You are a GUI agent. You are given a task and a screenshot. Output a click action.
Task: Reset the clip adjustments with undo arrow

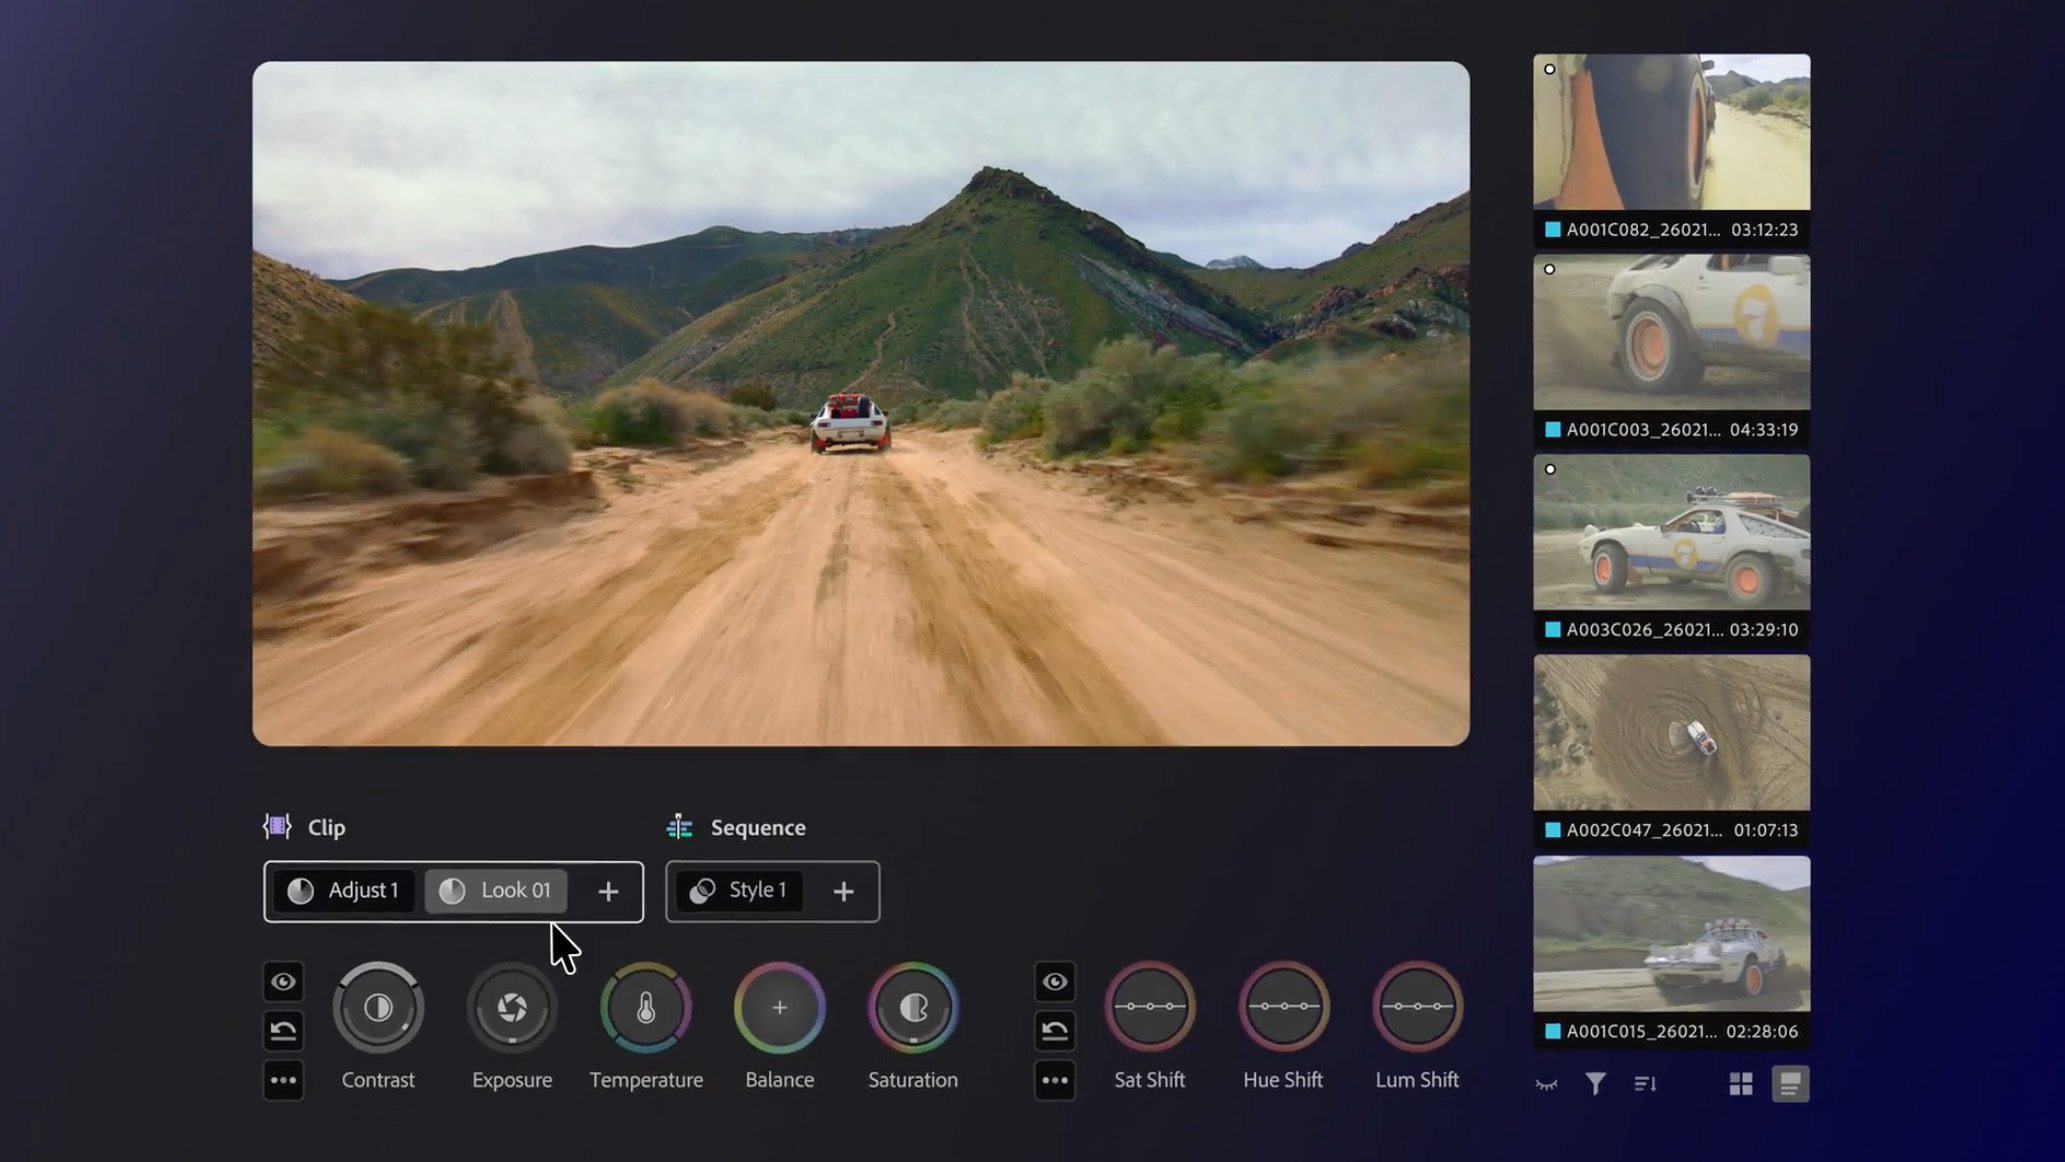[283, 1030]
